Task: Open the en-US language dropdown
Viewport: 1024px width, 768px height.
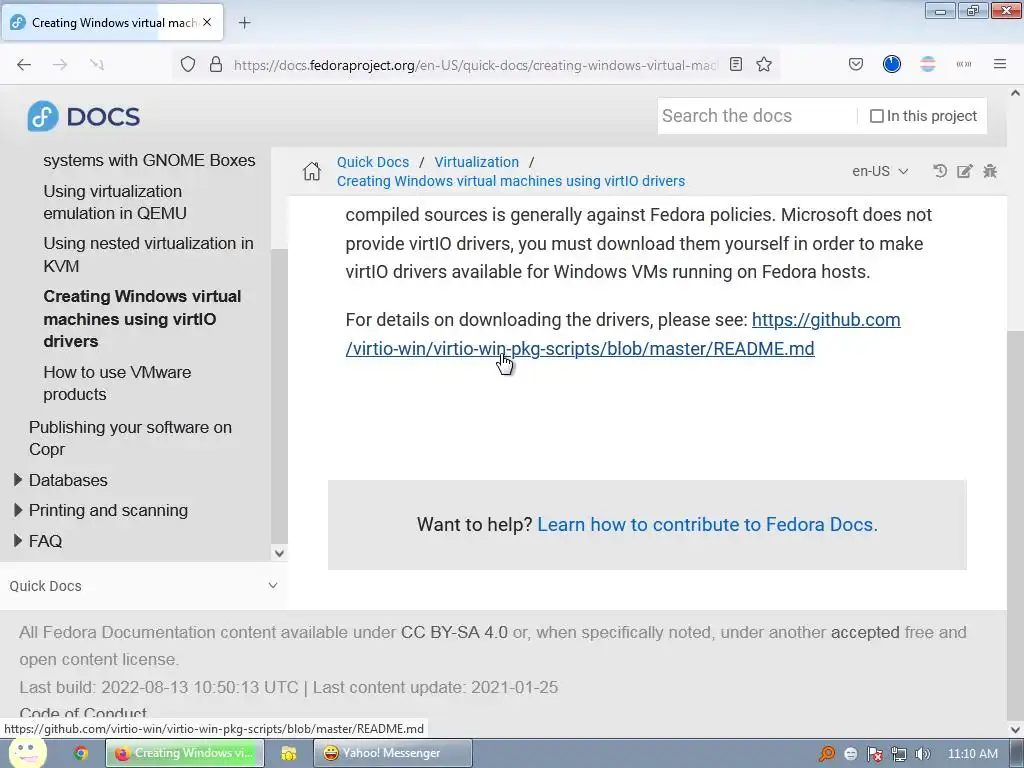Action: 880,171
